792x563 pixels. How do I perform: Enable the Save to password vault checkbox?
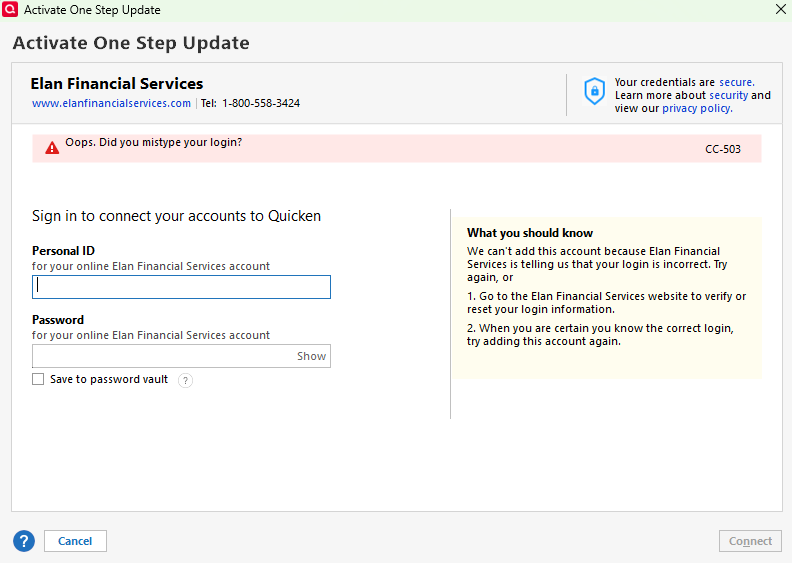(x=38, y=379)
